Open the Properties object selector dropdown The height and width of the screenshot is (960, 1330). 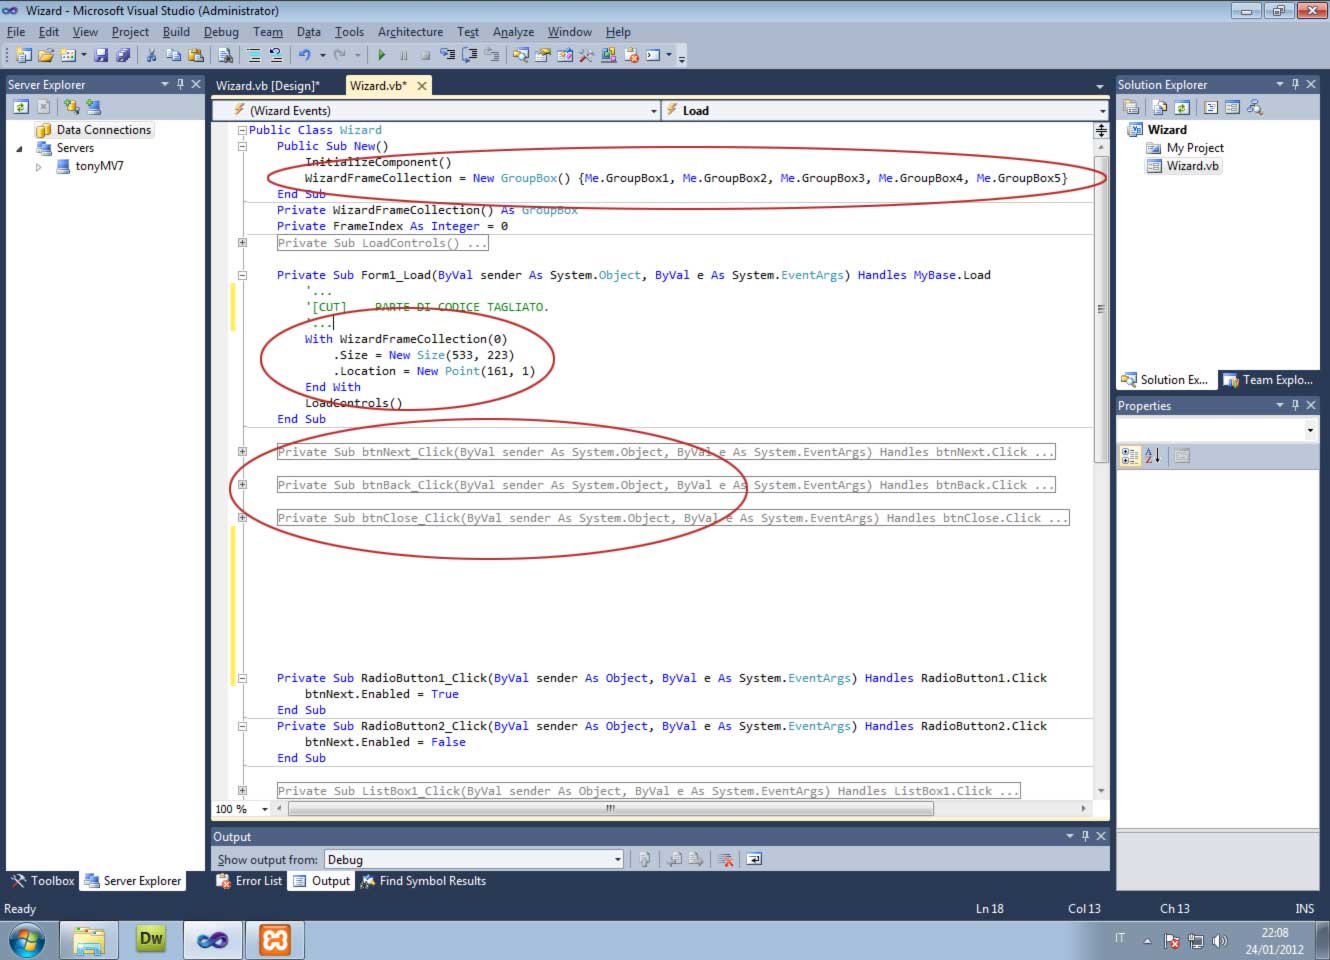click(x=1310, y=430)
